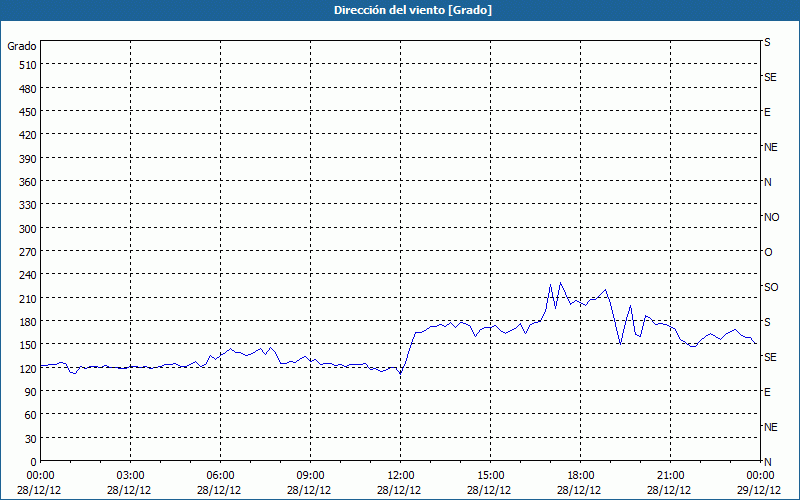Image resolution: width=800 pixels, height=500 pixels.
Task: Click the 270 degree axis label
Action: [29, 252]
